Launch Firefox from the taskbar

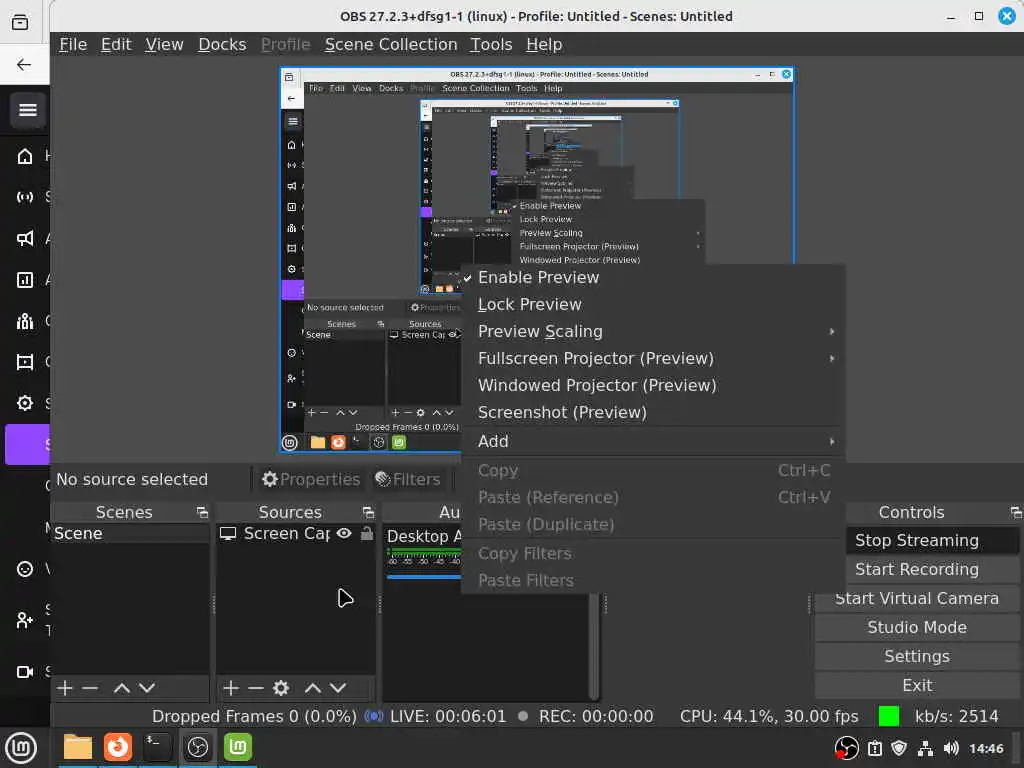(x=118, y=747)
